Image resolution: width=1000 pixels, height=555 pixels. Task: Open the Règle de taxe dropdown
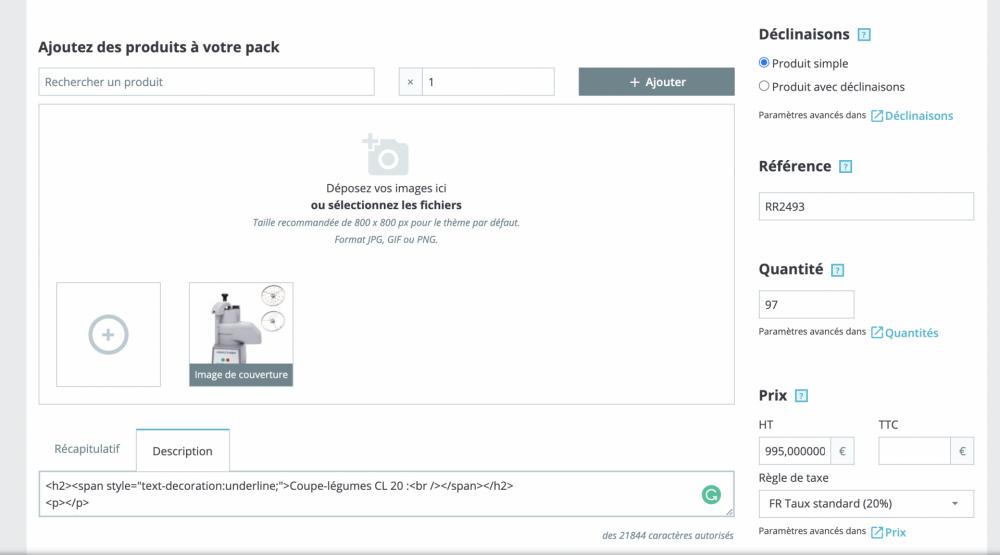866,503
